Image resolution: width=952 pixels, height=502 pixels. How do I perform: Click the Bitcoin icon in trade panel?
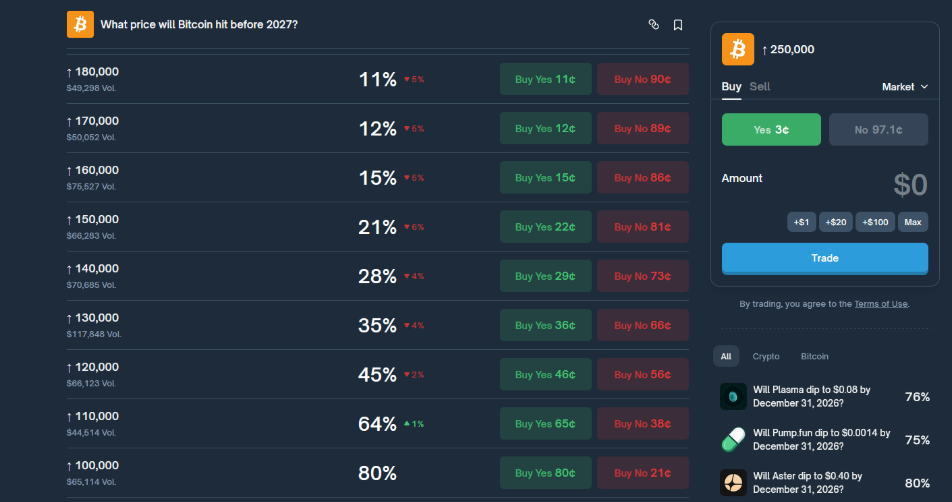point(737,49)
